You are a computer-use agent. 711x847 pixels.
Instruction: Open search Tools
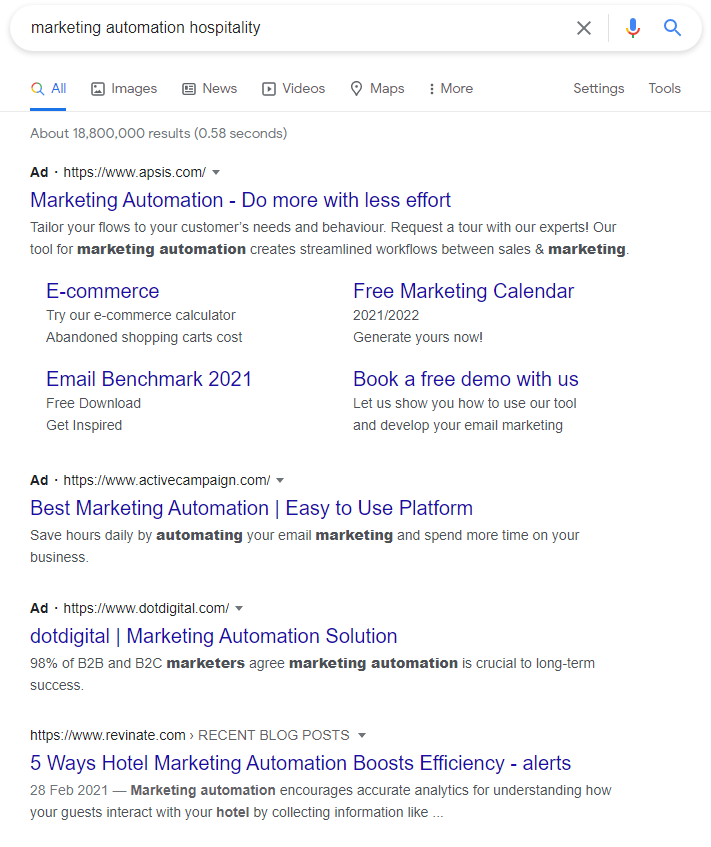click(x=664, y=89)
